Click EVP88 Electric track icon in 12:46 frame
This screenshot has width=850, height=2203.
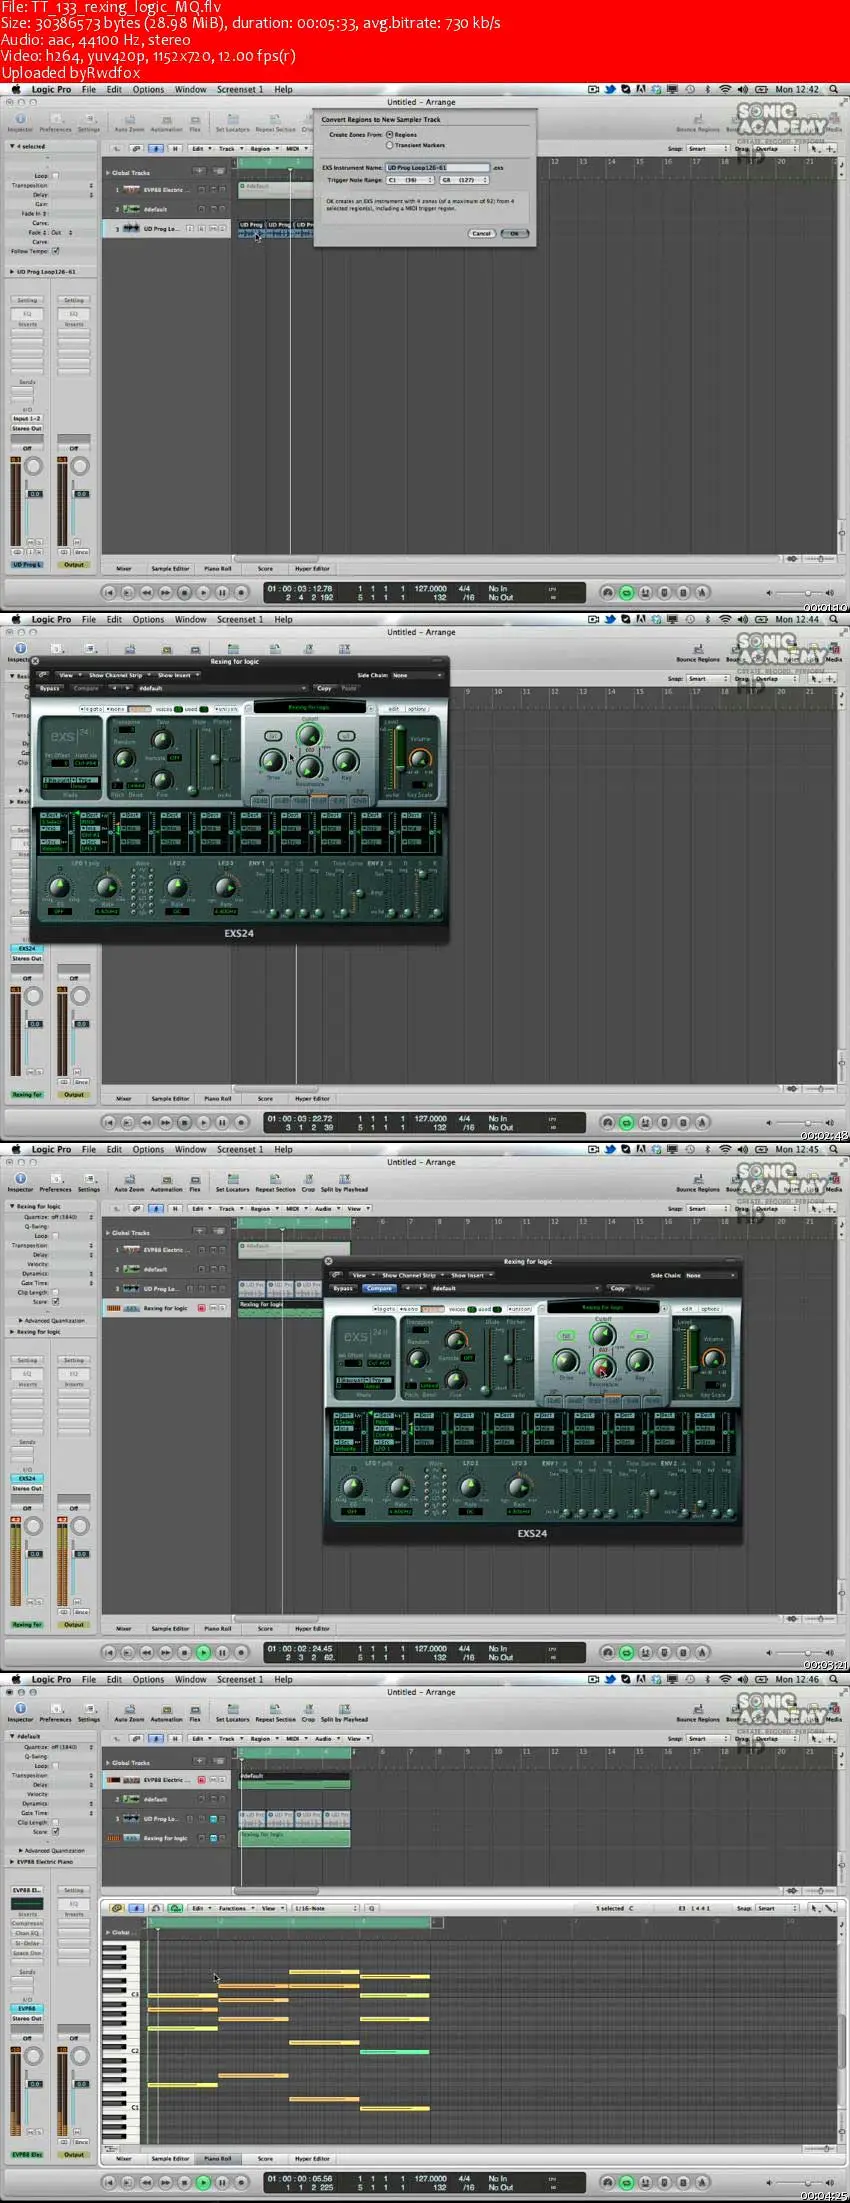tap(131, 1780)
